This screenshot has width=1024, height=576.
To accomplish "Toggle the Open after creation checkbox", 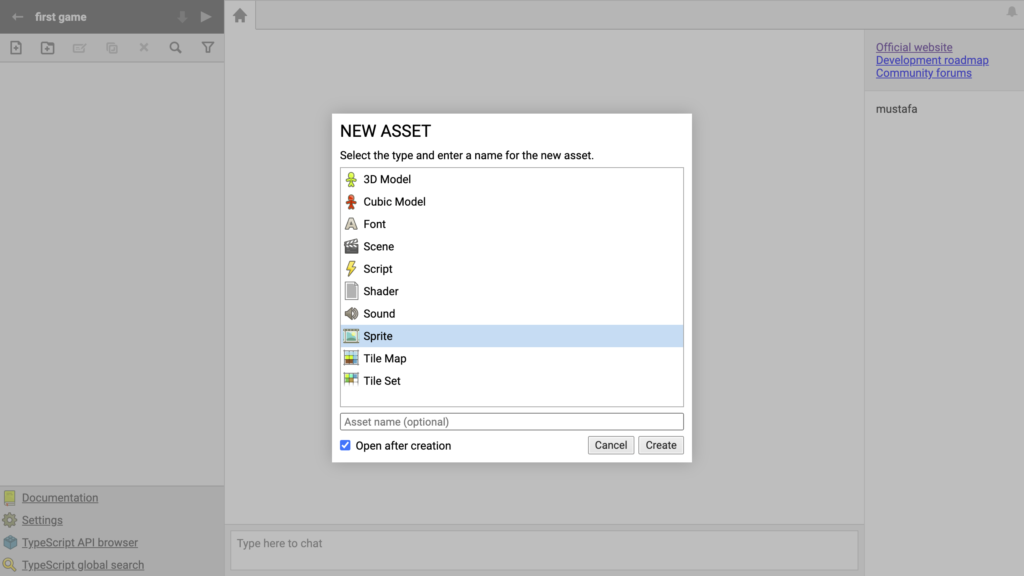I will tap(345, 445).
